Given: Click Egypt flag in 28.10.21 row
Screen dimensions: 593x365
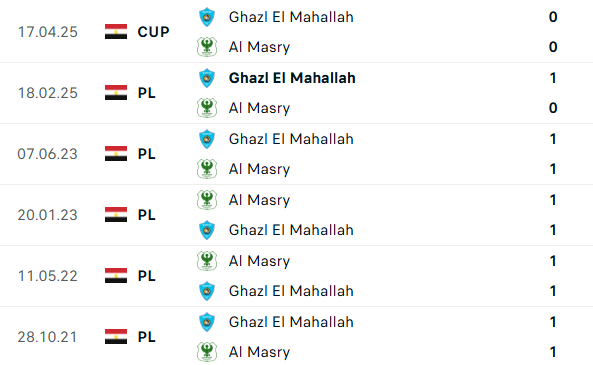Looking at the screenshot, I should tap(116, 337).
